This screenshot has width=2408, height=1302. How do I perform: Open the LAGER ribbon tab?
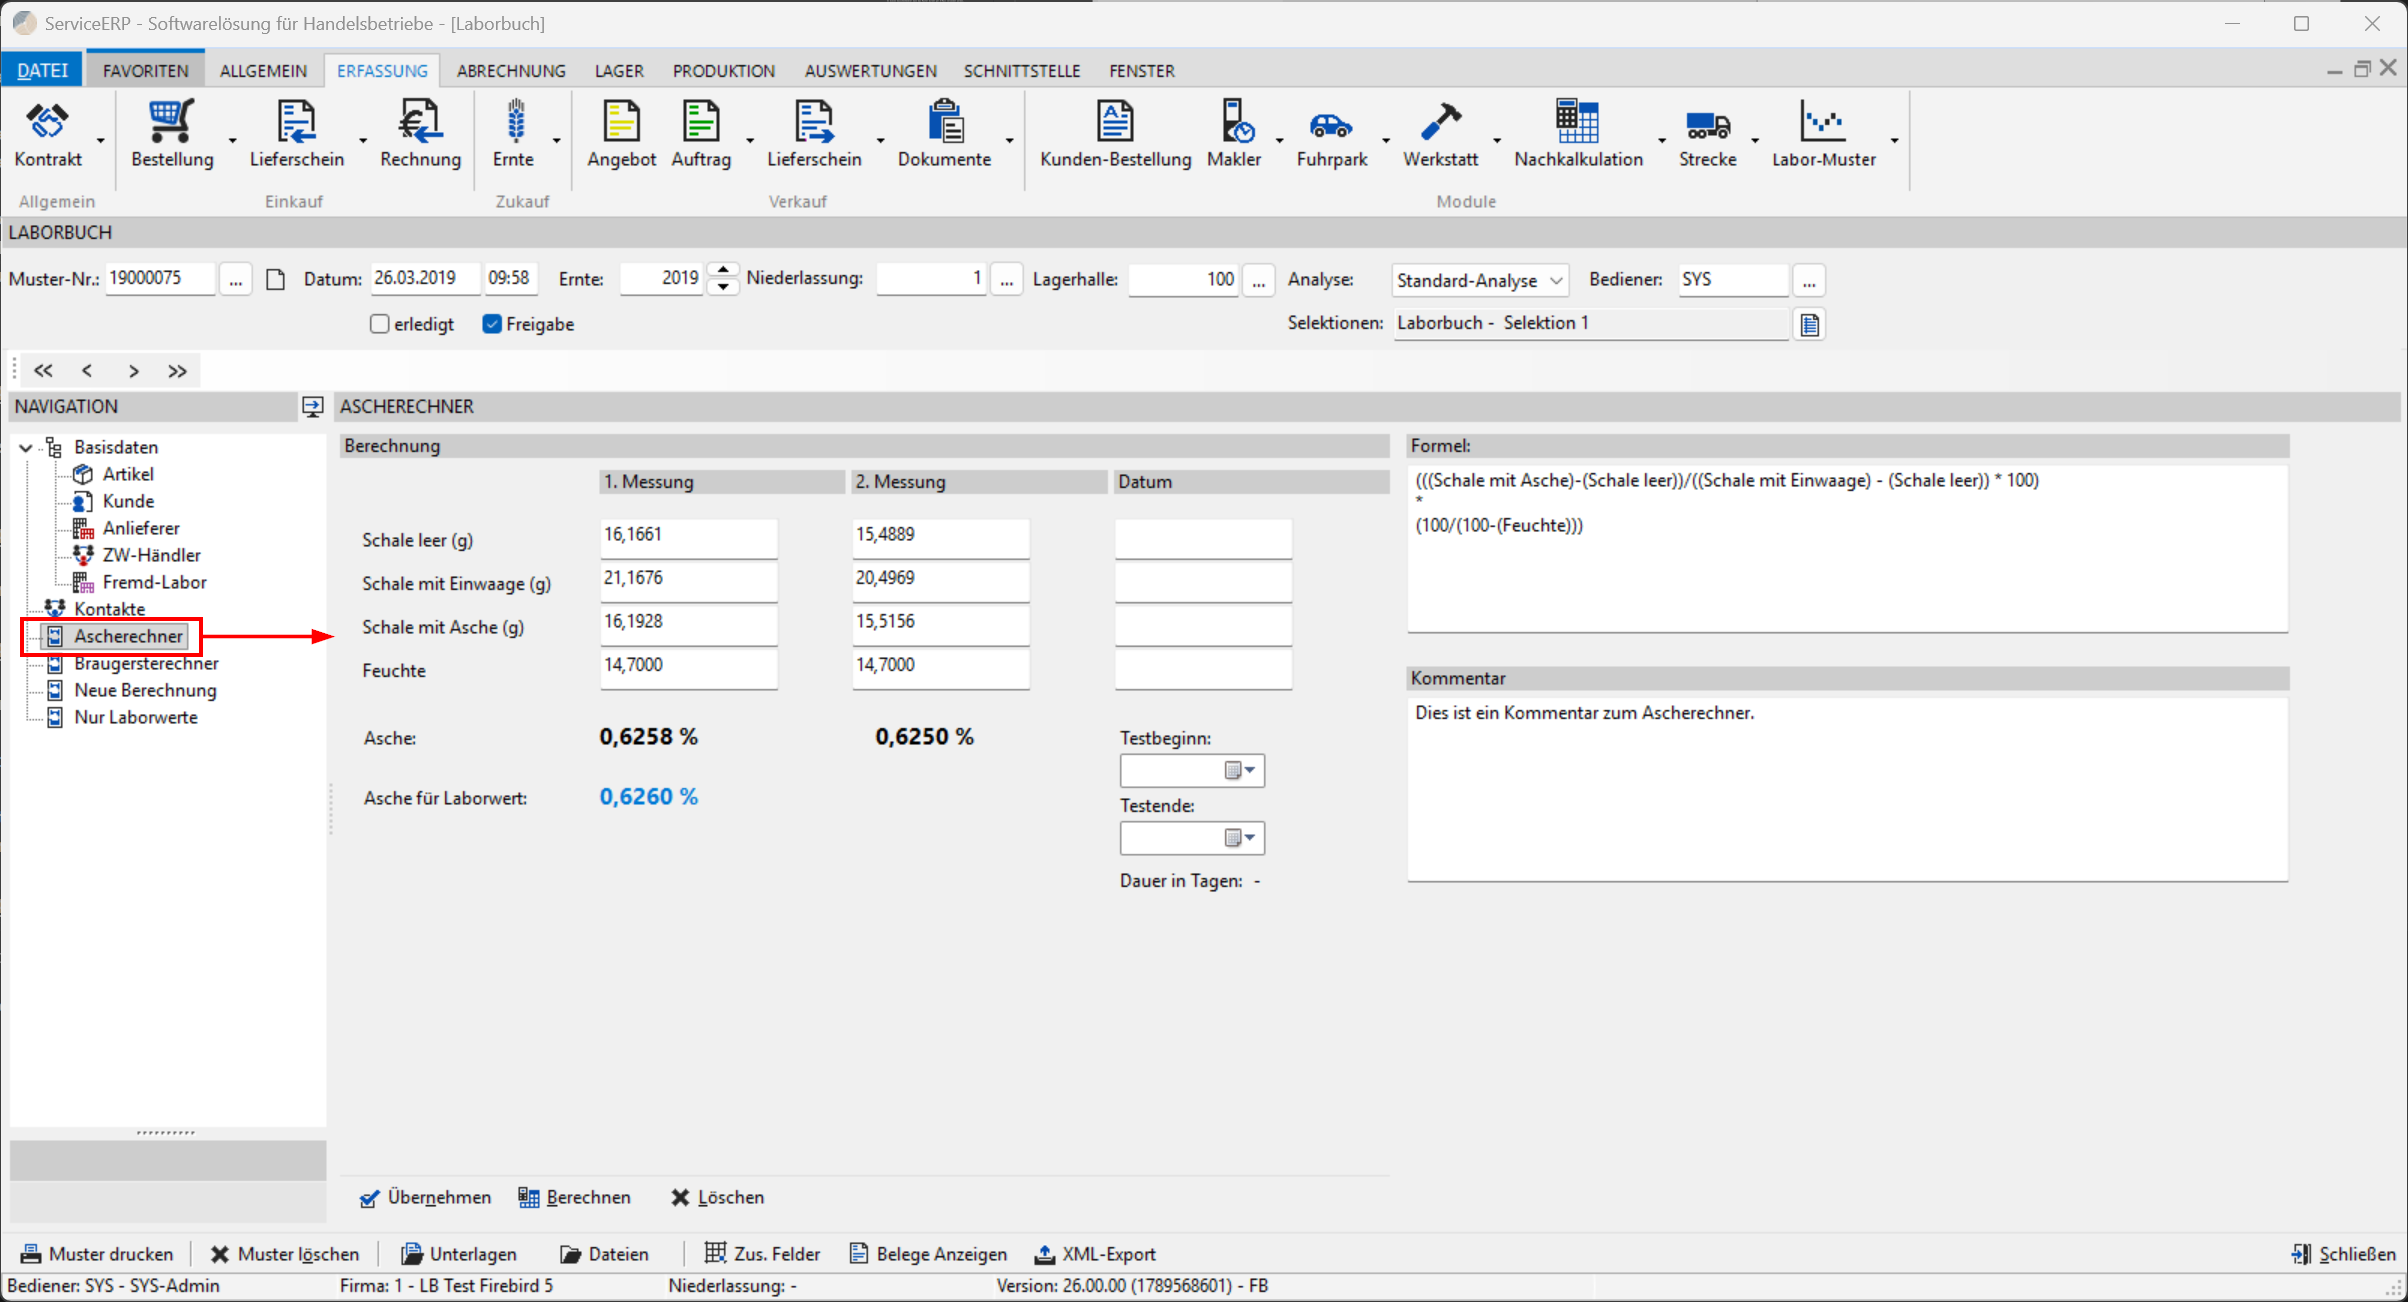(x=619, y=71)
